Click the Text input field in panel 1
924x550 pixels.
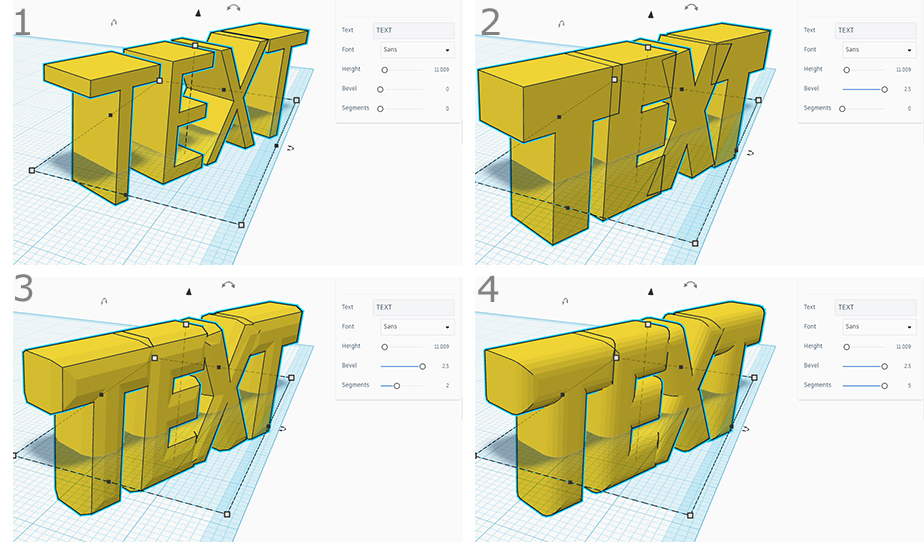(x=413, y=30)
